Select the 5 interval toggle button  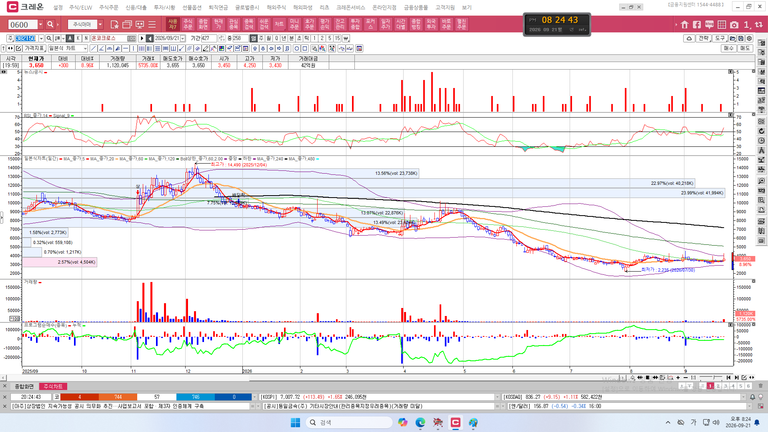pyautogui.click(x=330, y=38)
